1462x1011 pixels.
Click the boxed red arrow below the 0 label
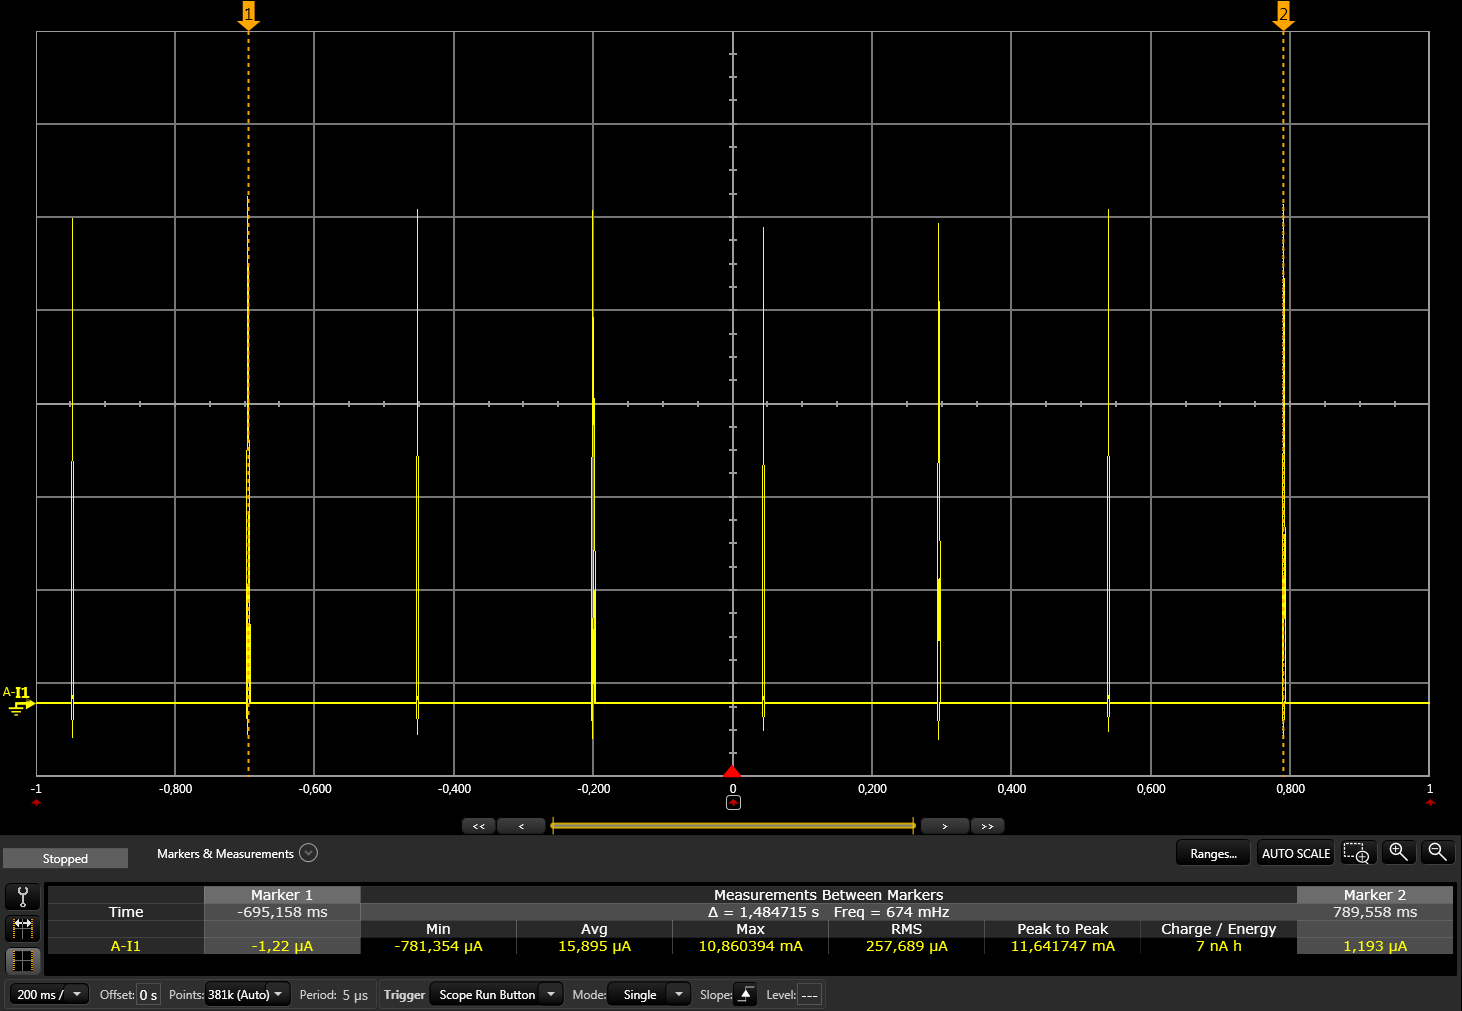[733, 803]
